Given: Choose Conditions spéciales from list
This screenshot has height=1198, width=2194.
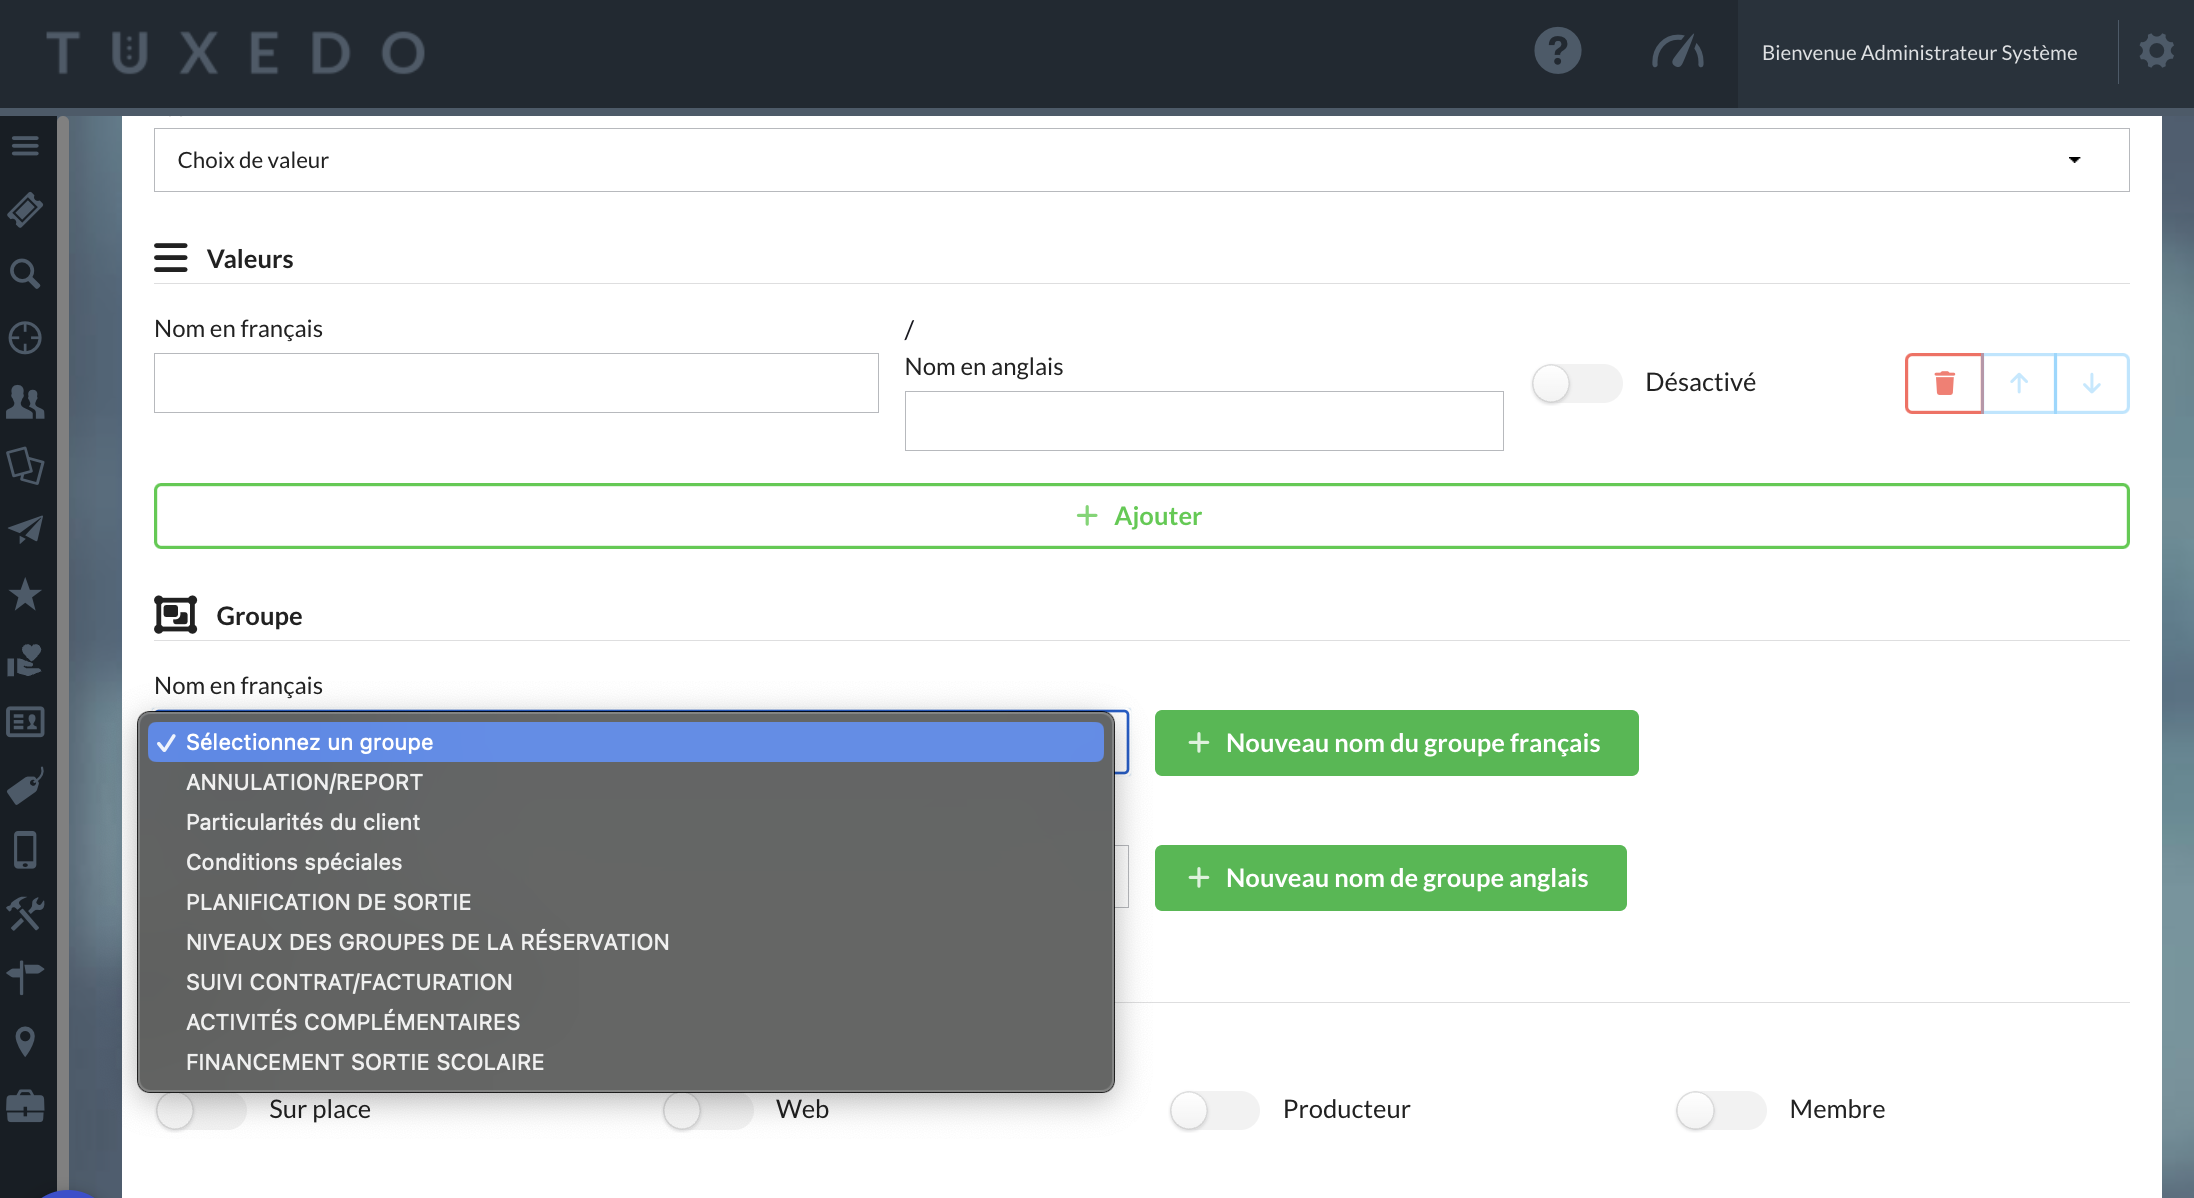Looking at the screenshot, I should [294, 862].
